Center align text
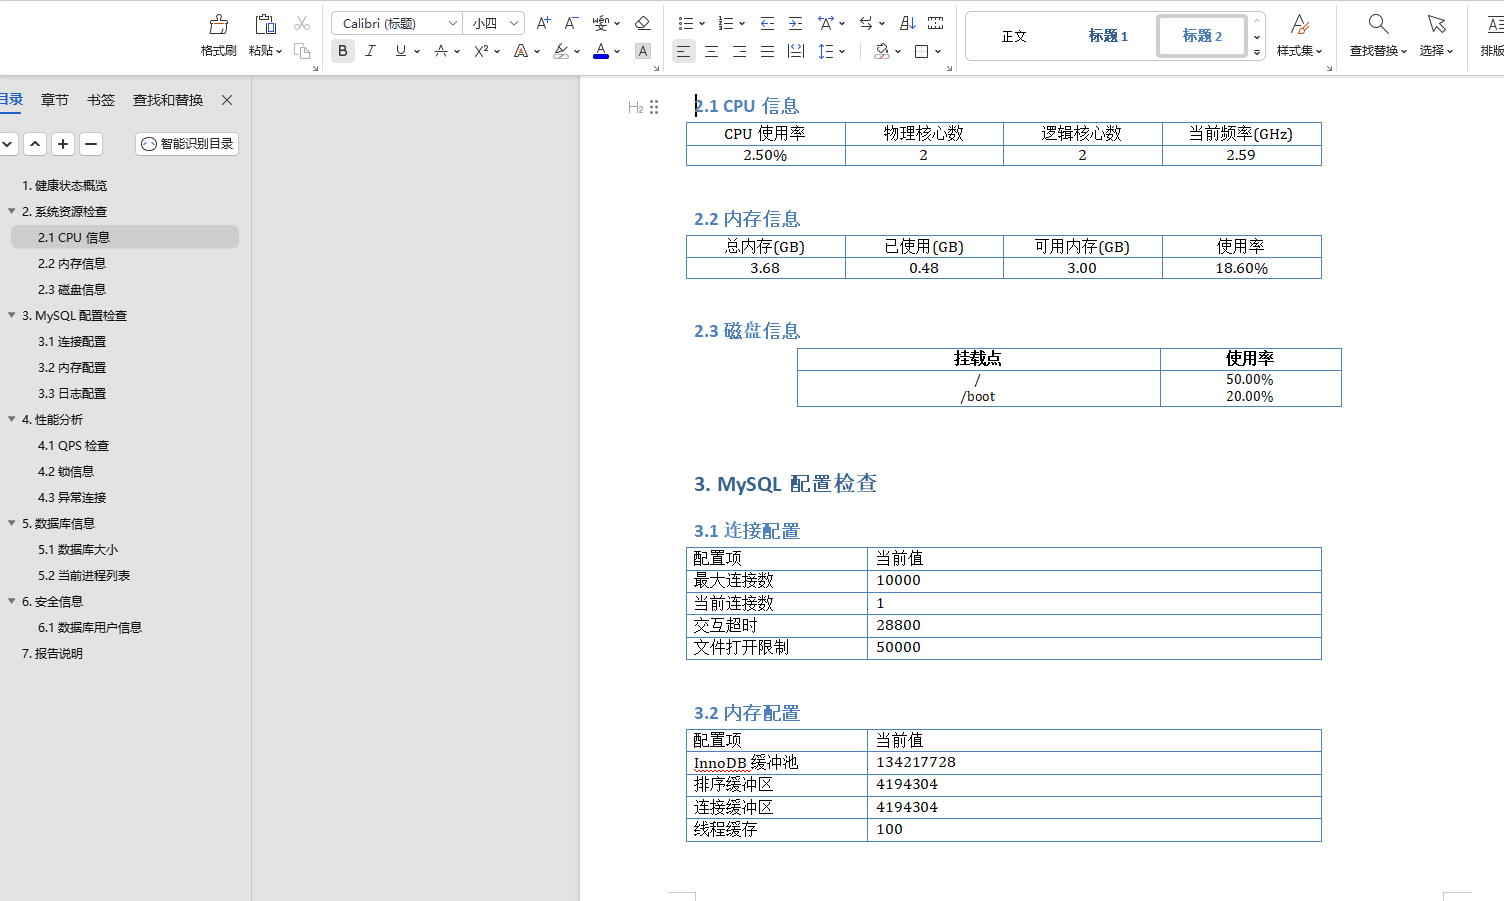Viewport: 1504px width, 901px height. [712, 51]
